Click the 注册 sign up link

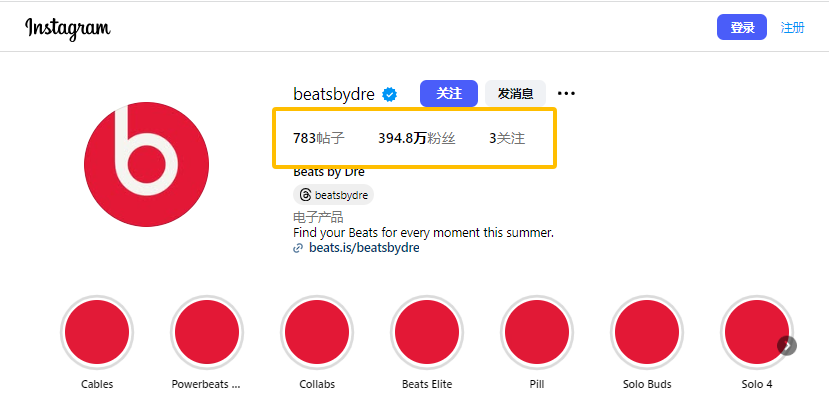pyautogui.click(x=792, y=28)
